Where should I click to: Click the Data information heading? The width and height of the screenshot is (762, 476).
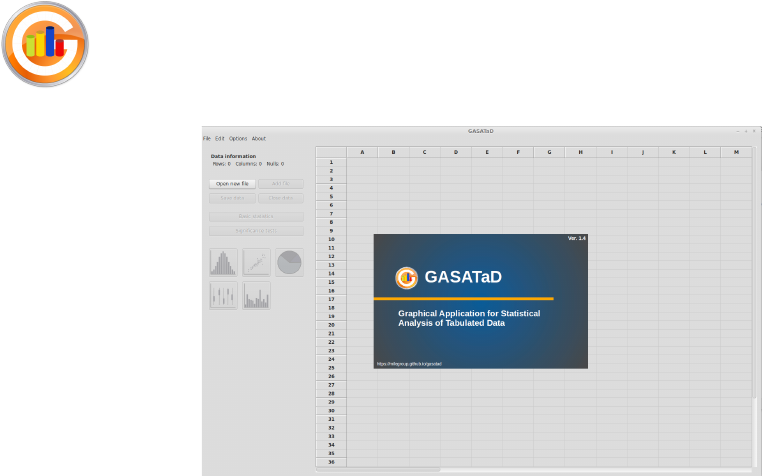(233, 156)
